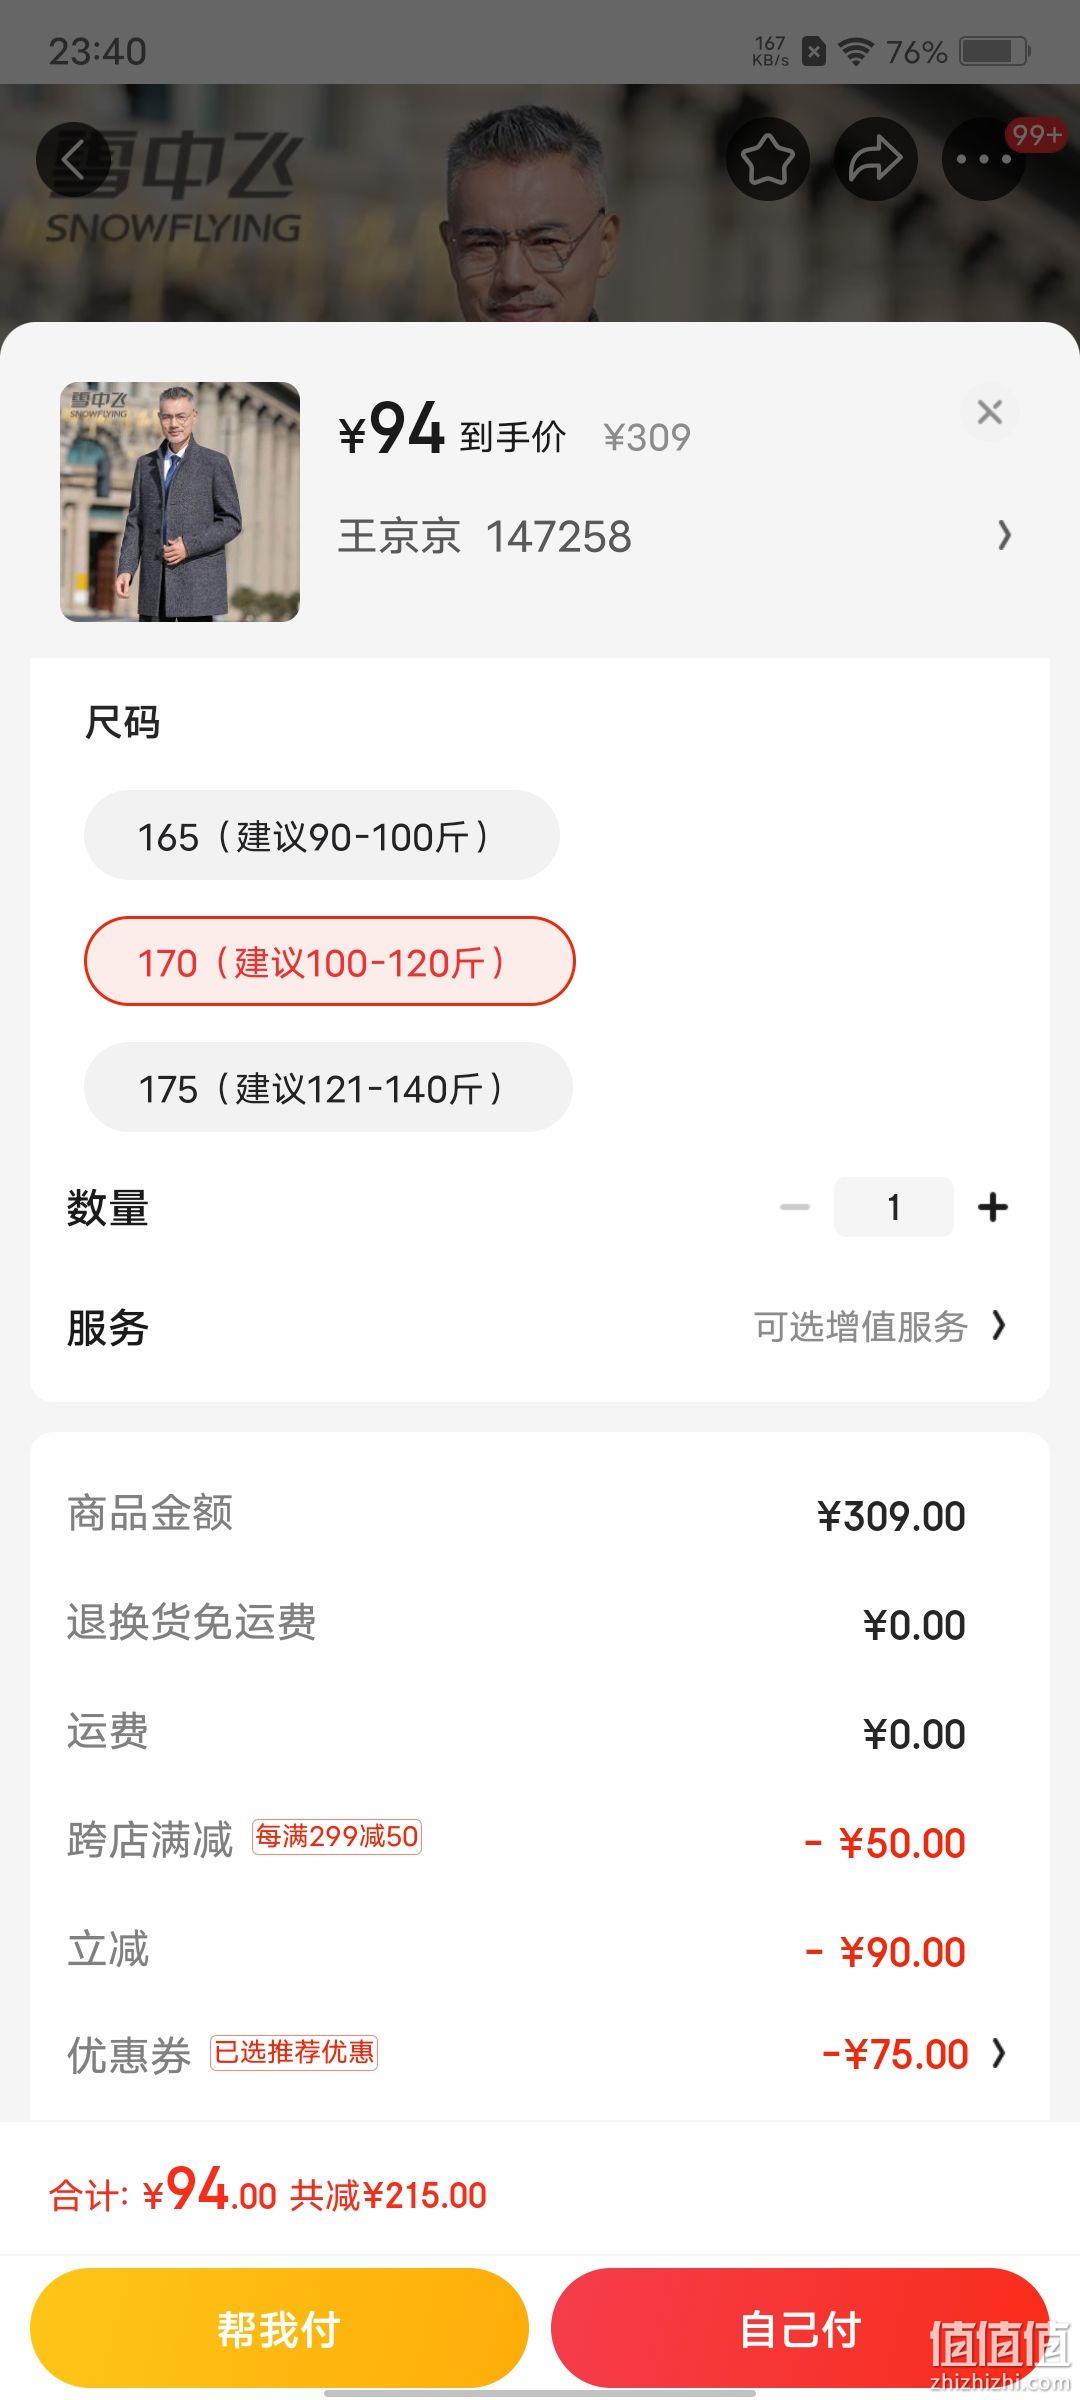
Task: Favorite the product with star icon
Action: [767, 159]
